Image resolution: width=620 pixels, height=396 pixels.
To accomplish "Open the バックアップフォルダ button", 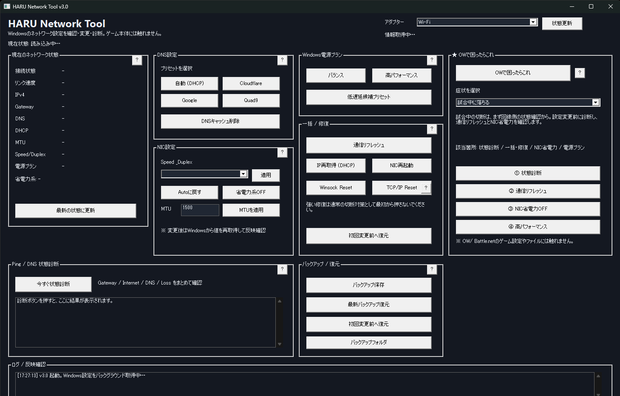I will (x=369, y=343).
